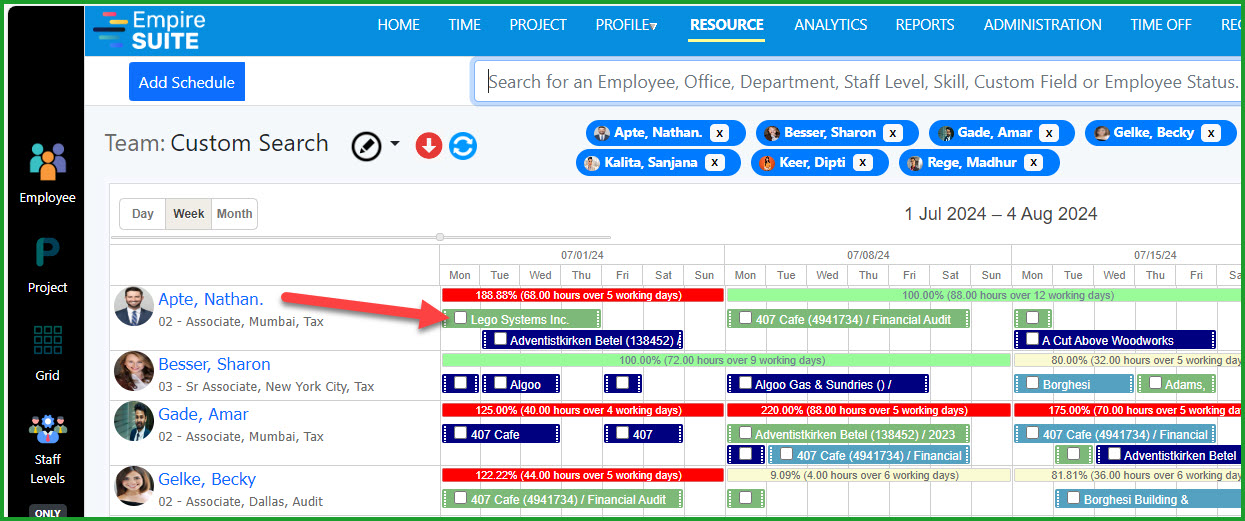This screenshot has height=521, width=1245.
Task: Click Sharon Besser's profile photo
Action: 133,371
